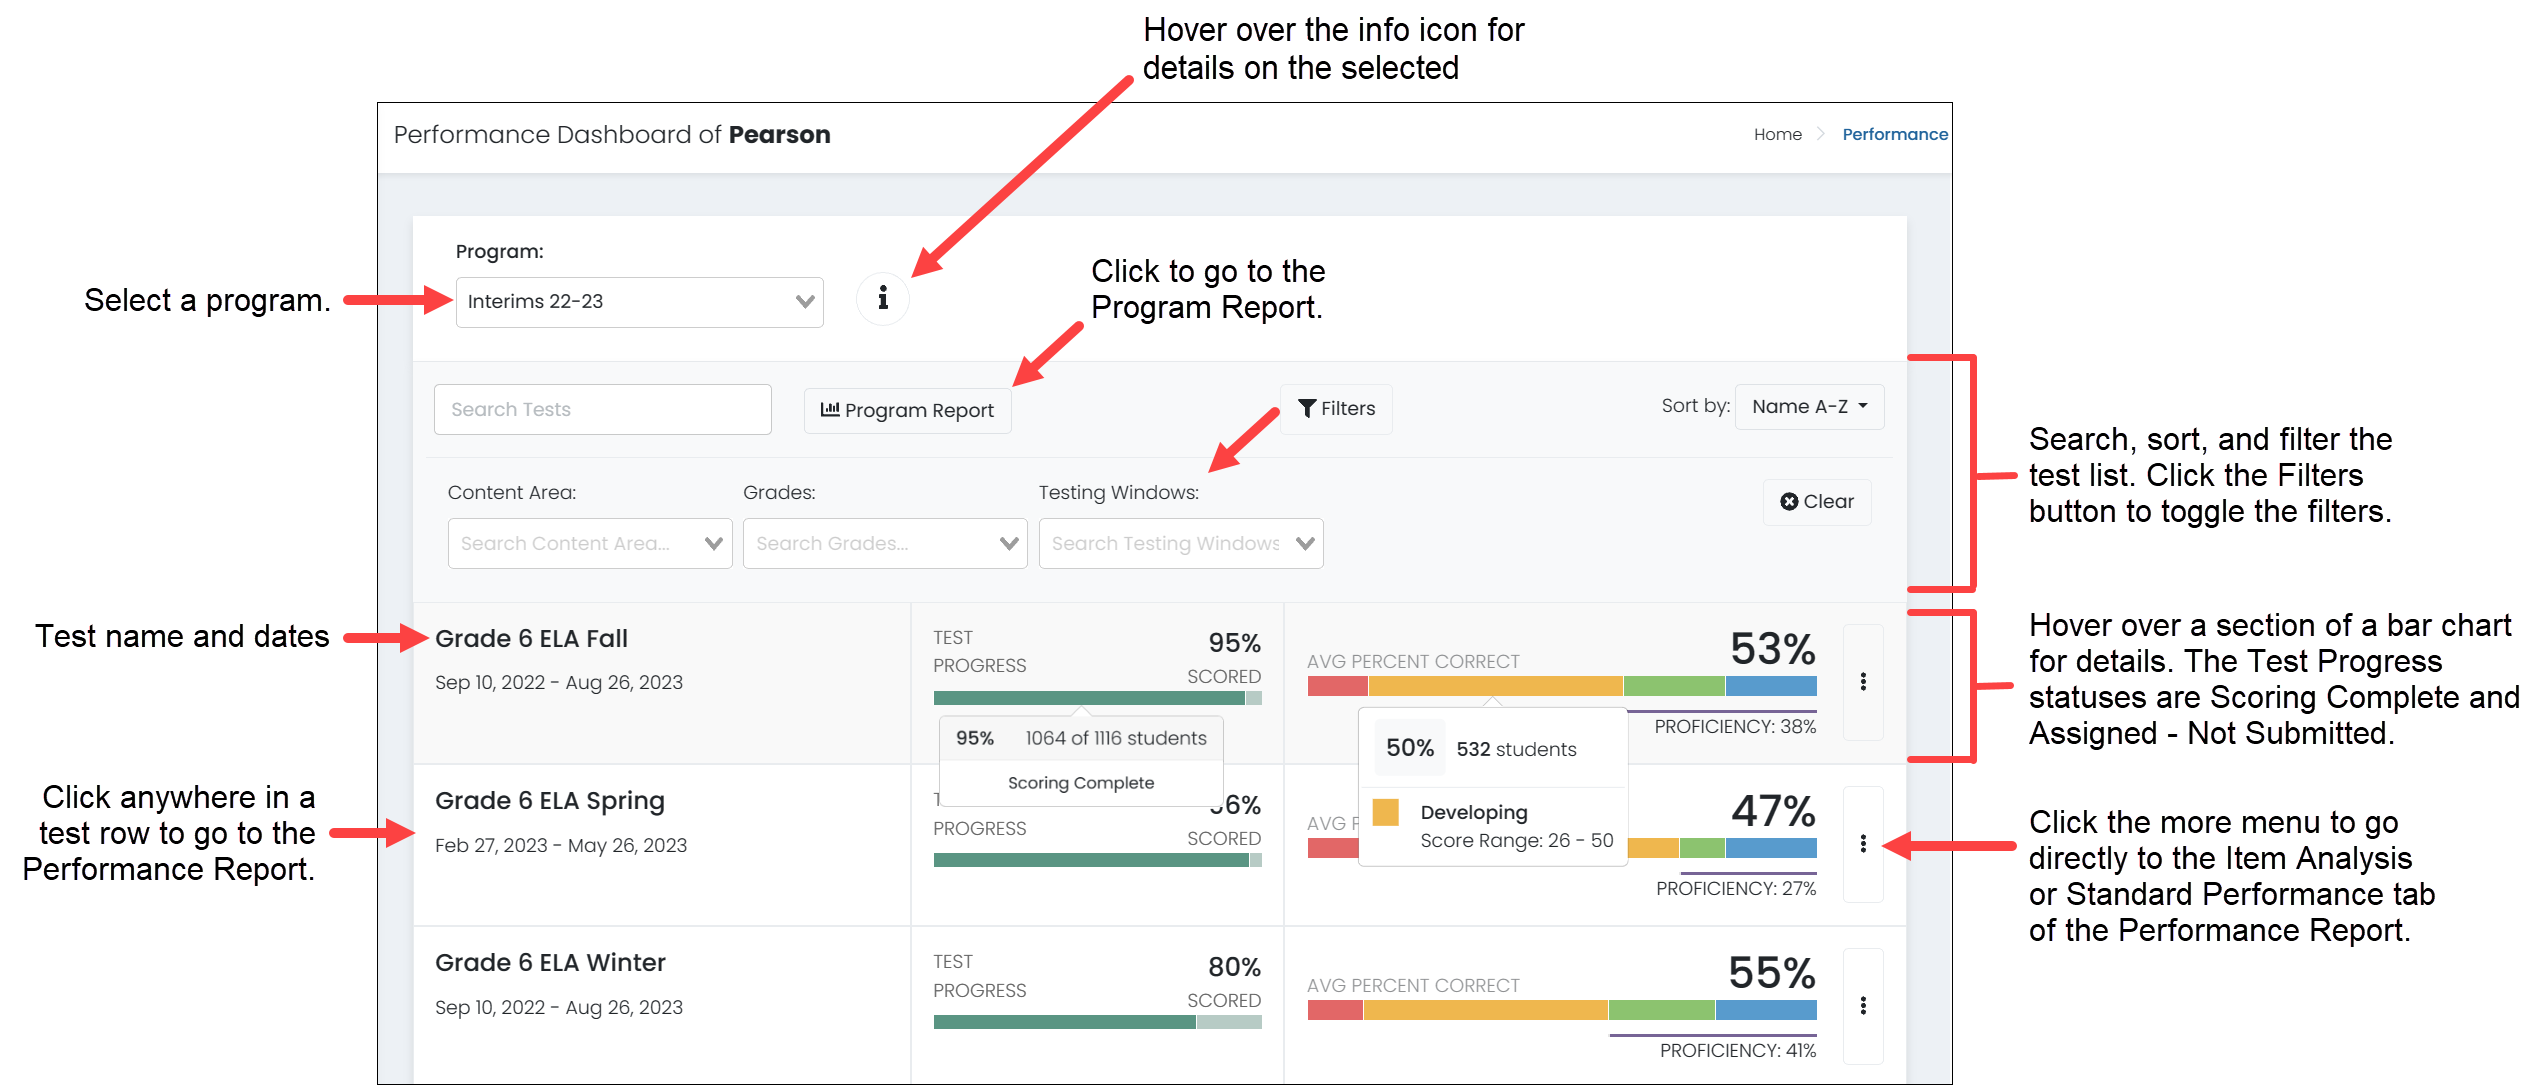
Task: Open more menu for Grade 6 ELA Fall
Action: tap(1862, 682)
